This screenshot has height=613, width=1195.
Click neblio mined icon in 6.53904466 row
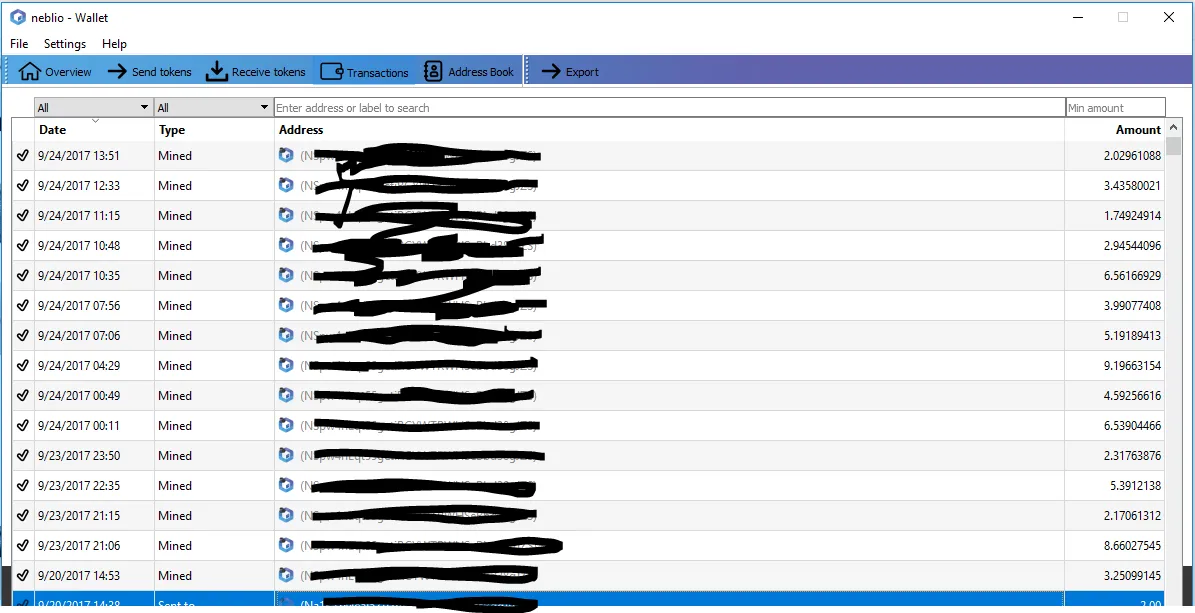[x=286, y=425]
